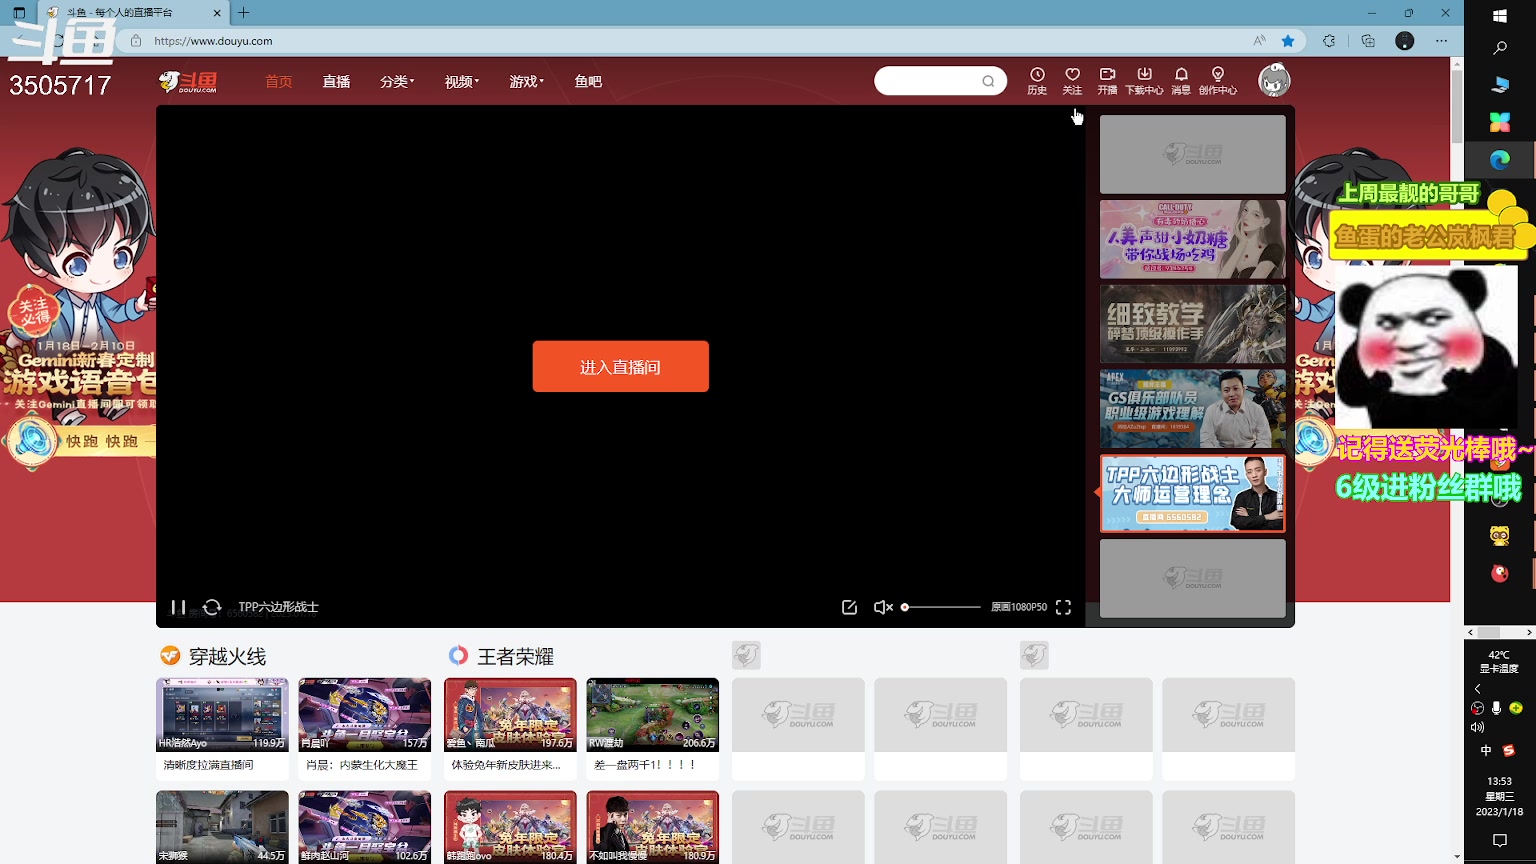The image size is (1536, 864).
Task: Go to 首页 home tab
Action: click(x=279, y=81)
